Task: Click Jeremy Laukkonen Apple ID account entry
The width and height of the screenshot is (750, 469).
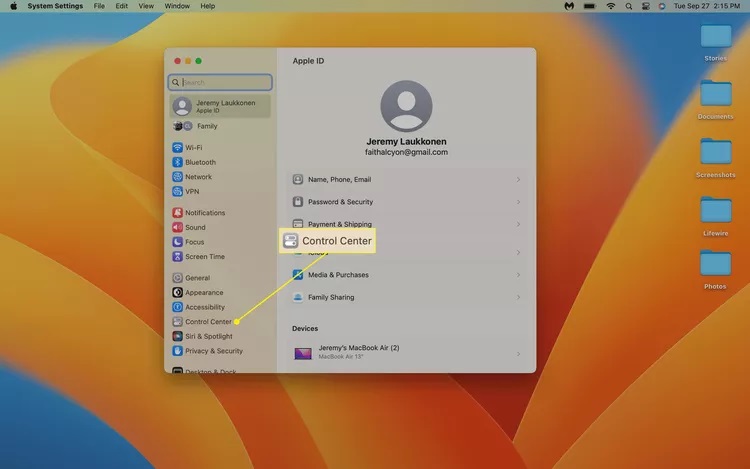Action: 220,106
